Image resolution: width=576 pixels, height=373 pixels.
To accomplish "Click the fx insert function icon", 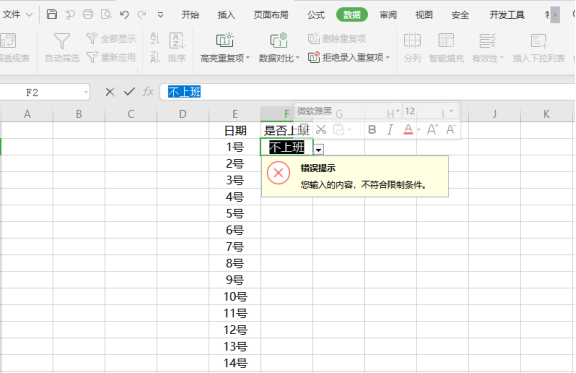I will [x=148, y=92].
